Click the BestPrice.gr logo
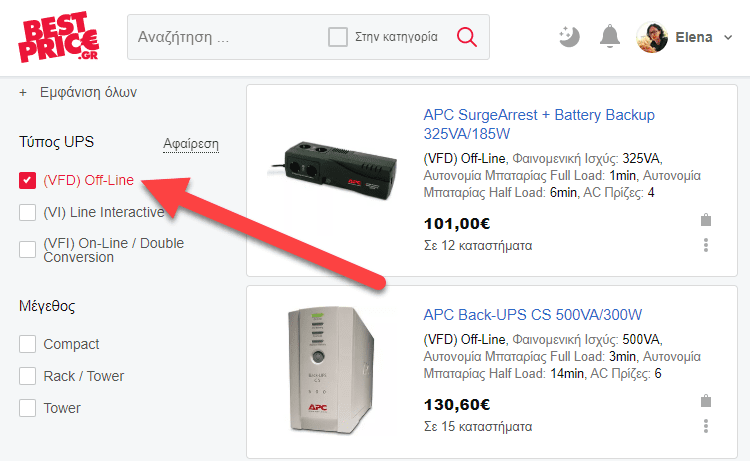 click(58, 37)
